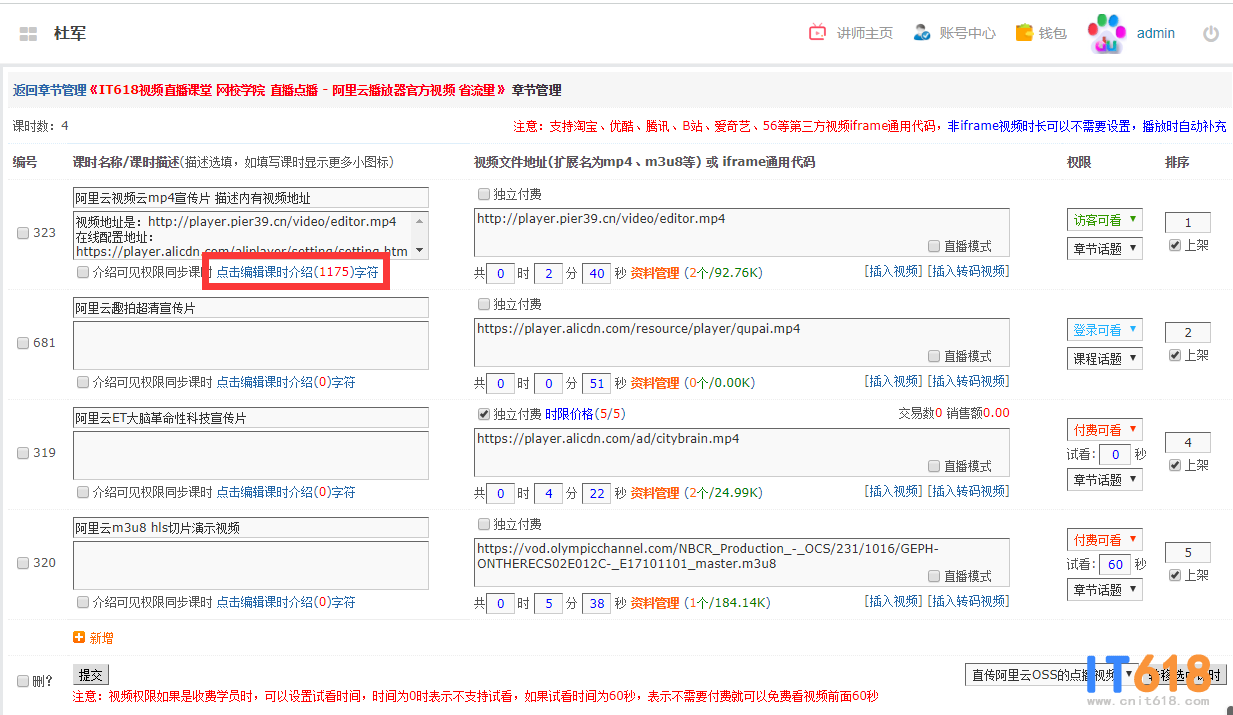
Task: Select checkbox for row 323
Action: pyautogui.click(x=23, y=233)
